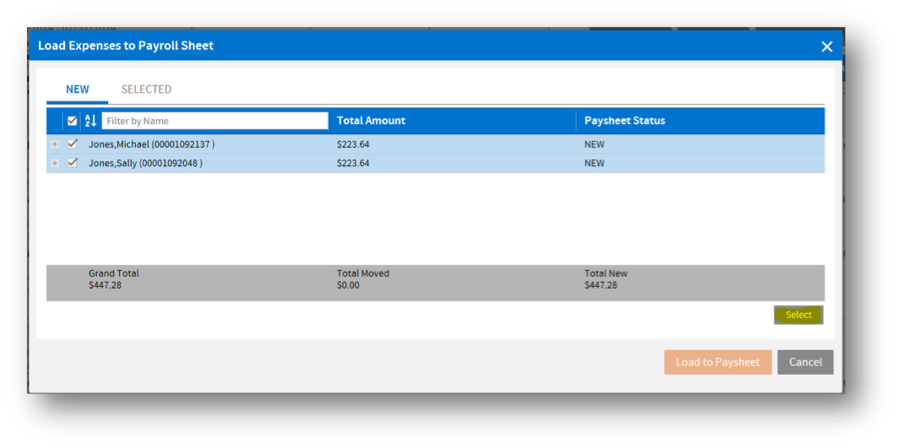Screen dimensions: 900x448
Task: Click NEW status in Jones,Sally row
Action: pos(594,163)
